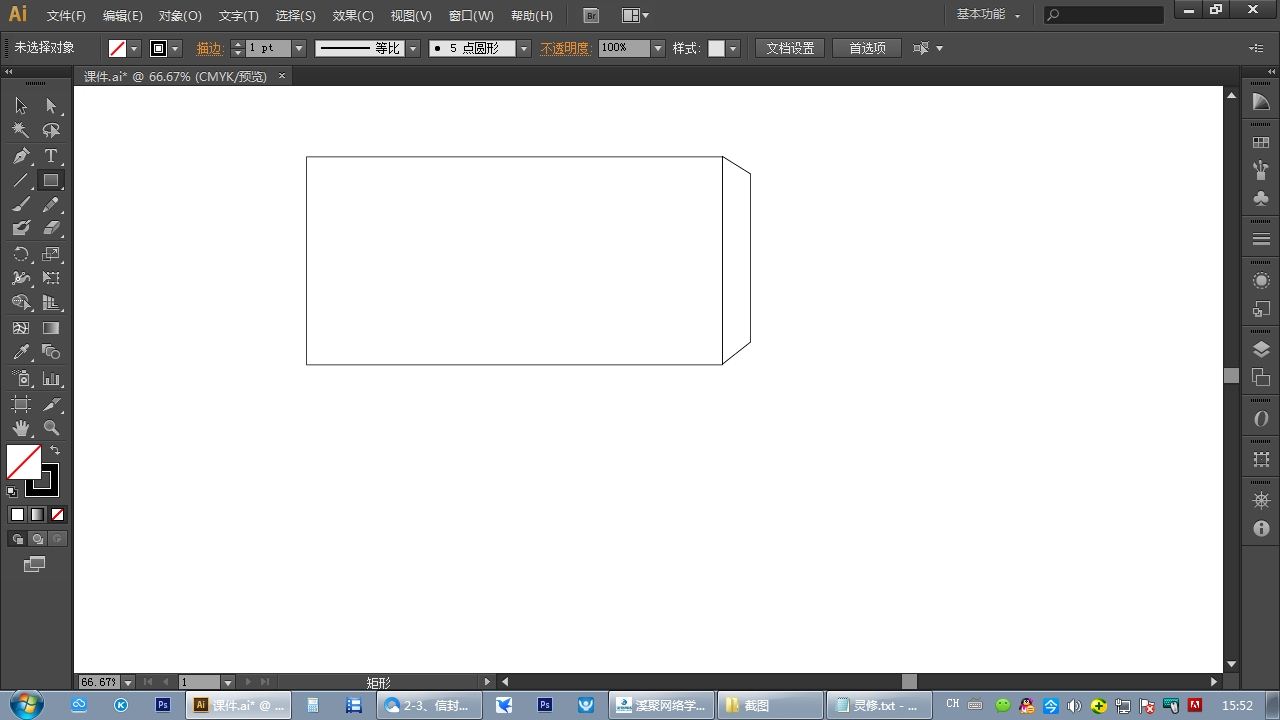Set paint mode to None
Viewport: 1280px width, 720px height.
57,515
